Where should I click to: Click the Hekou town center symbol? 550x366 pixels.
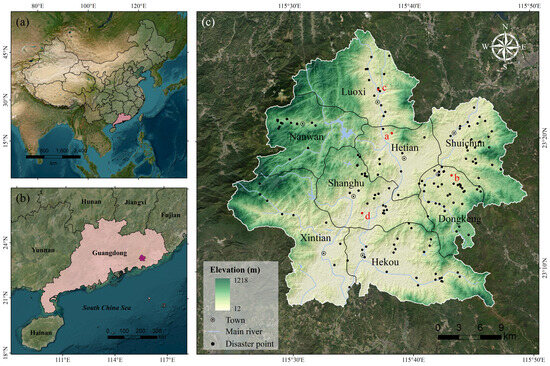(x=363, y=255)
